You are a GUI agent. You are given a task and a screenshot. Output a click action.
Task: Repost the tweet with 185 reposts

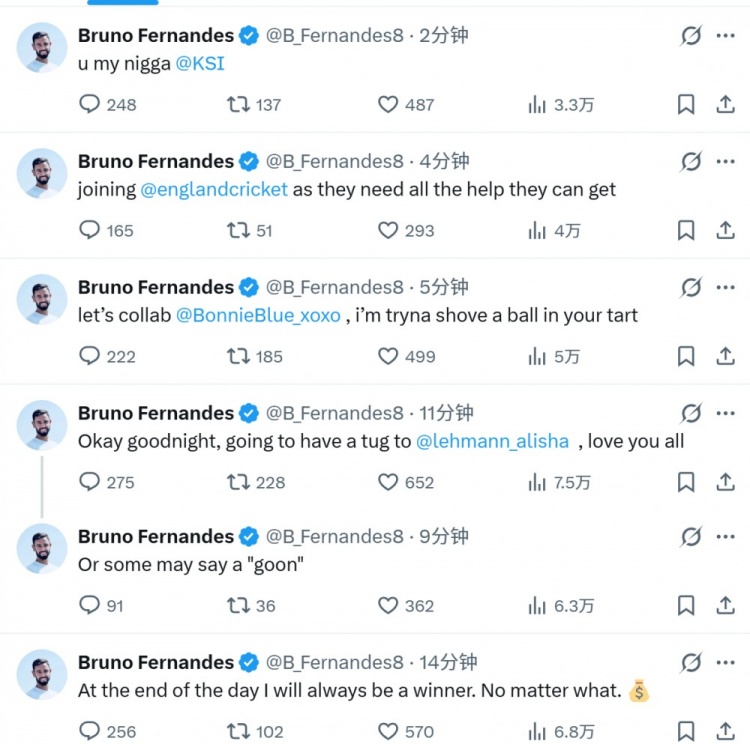pos(239,356)
